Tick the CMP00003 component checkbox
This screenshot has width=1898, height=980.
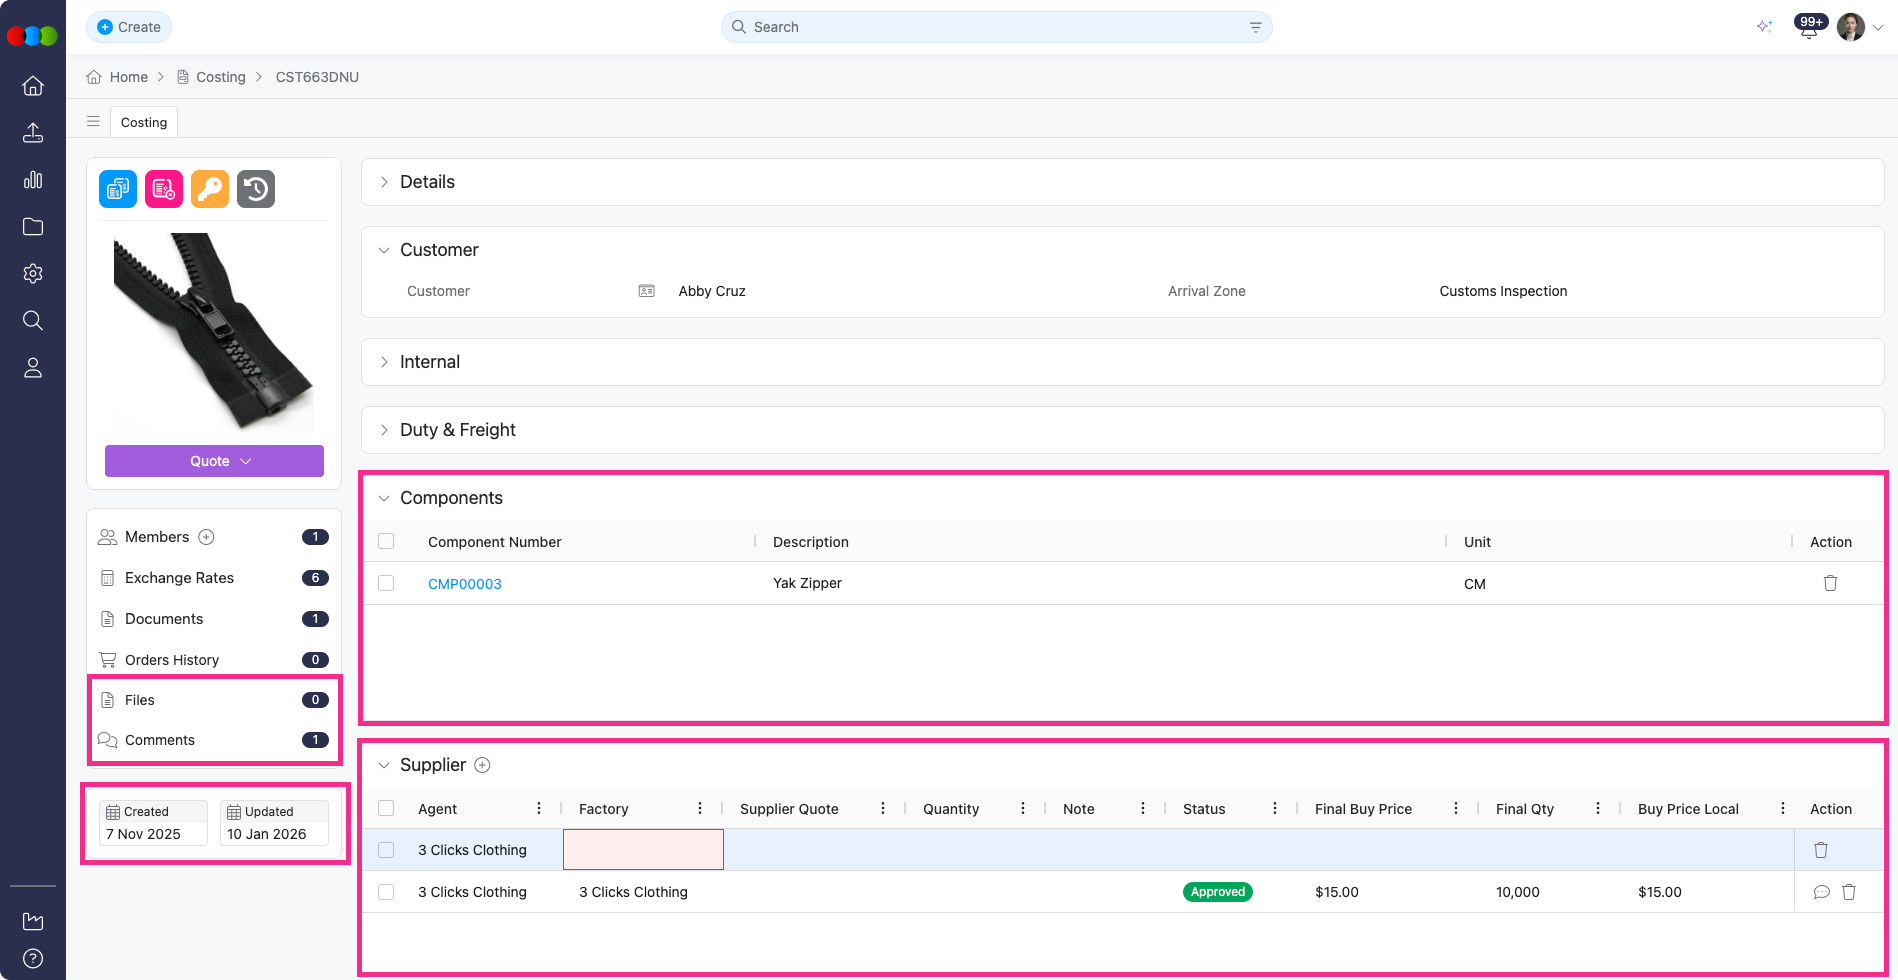[x=386, y=583]
